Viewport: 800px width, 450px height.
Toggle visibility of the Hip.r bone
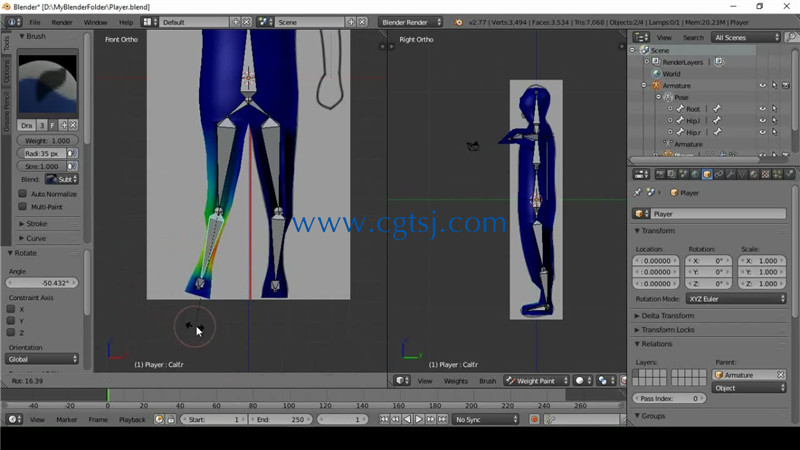click(x=762, y=132)
